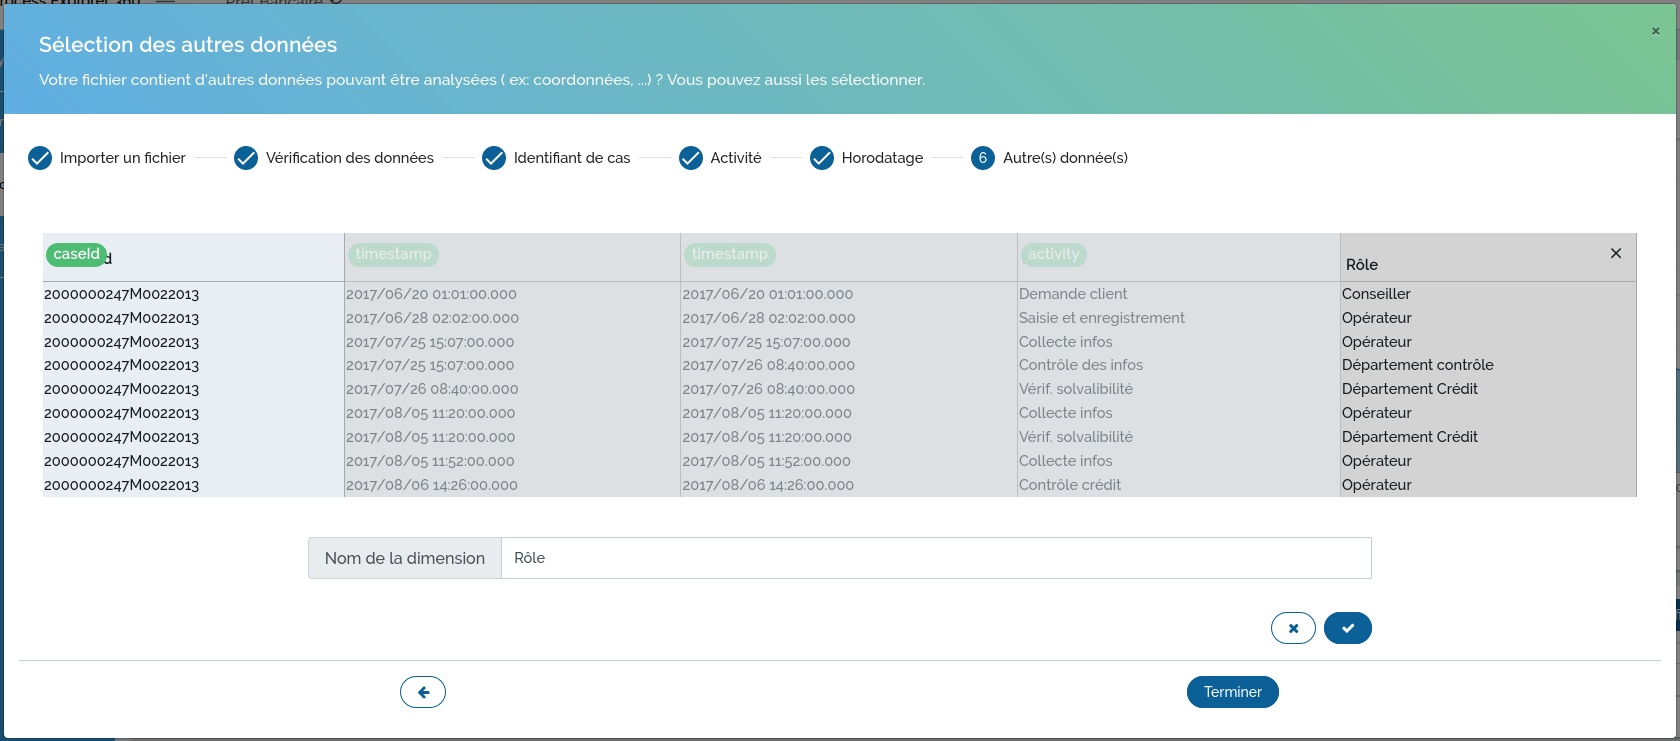The image size is (1680, 741).
Task: Click the caseId green tag
Action: [x=77, y=254]
